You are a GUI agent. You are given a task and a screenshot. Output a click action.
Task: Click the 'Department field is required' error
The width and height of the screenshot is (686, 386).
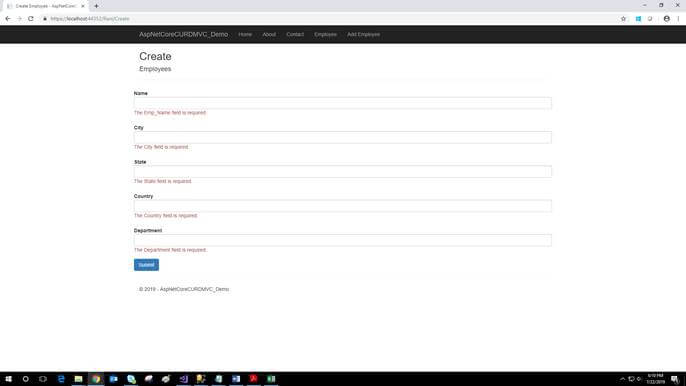click(x=170, y=250)
